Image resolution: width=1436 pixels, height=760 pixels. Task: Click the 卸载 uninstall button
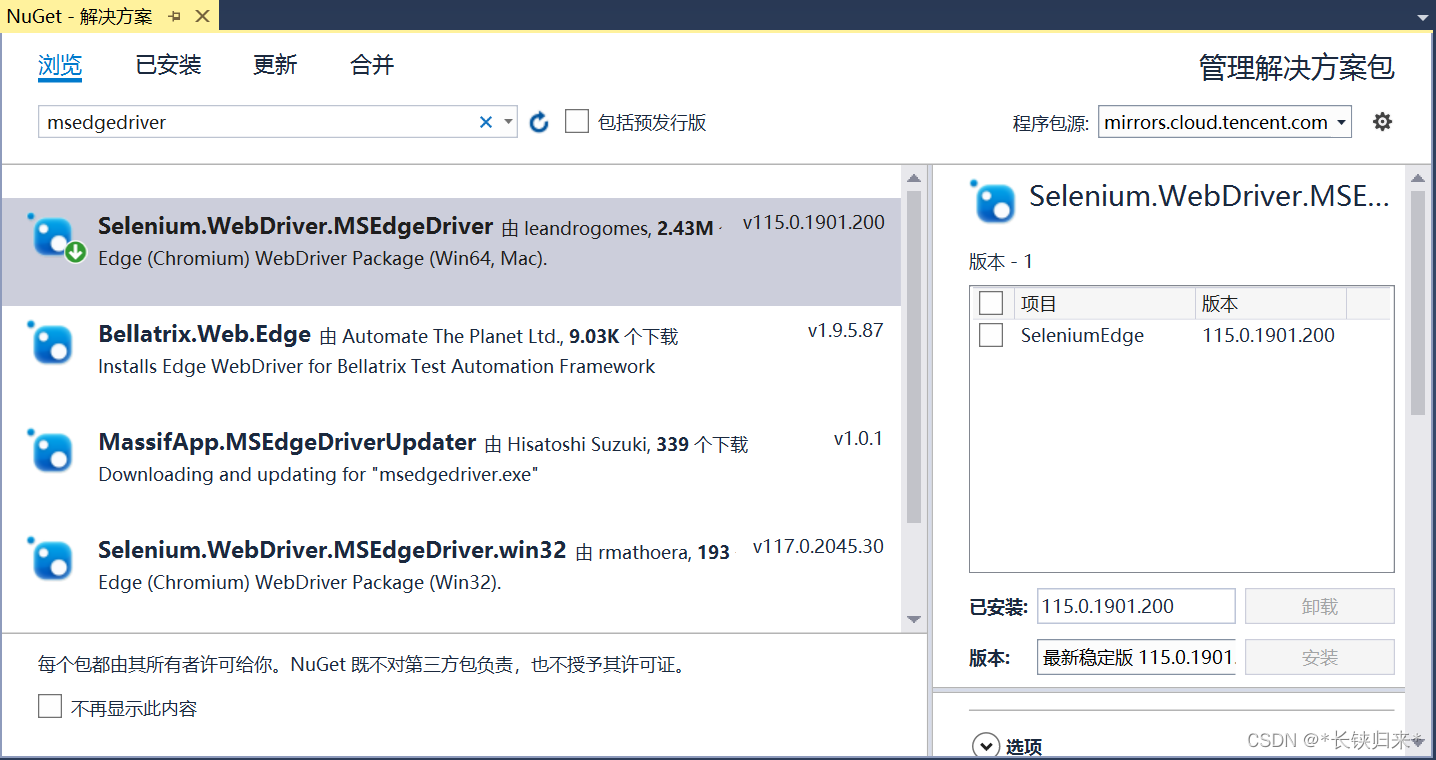(1320, 606)
